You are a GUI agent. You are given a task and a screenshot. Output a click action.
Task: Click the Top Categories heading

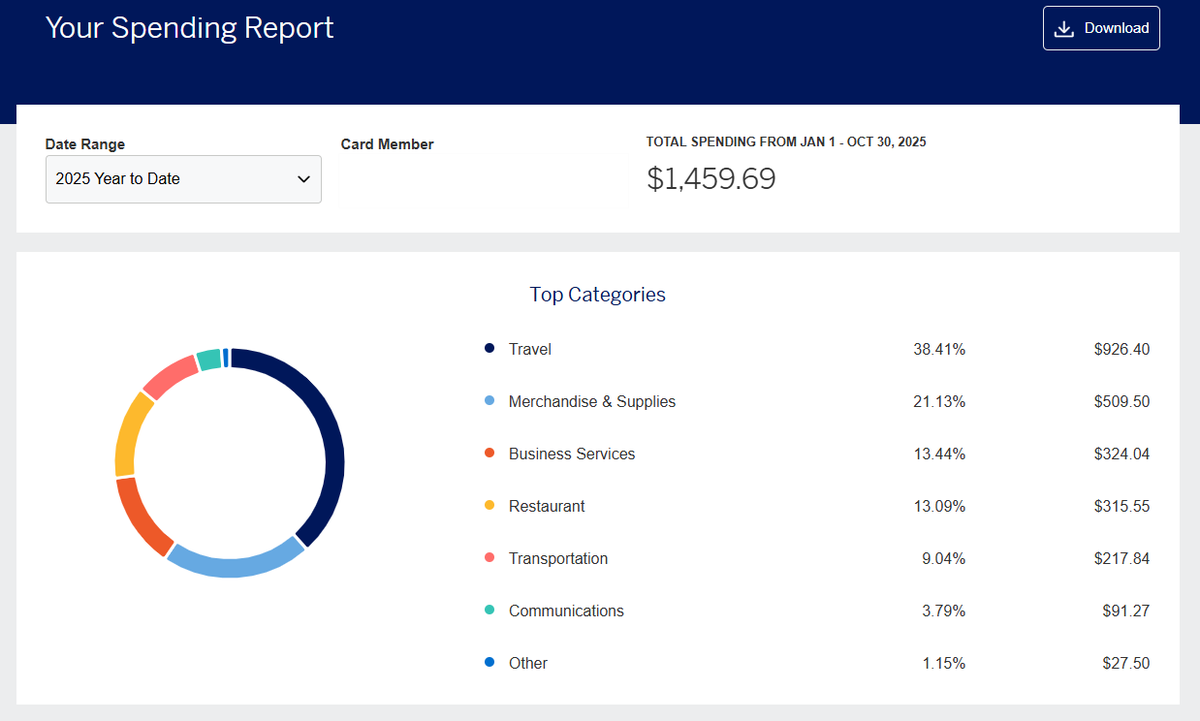click(x=597, y=294)
